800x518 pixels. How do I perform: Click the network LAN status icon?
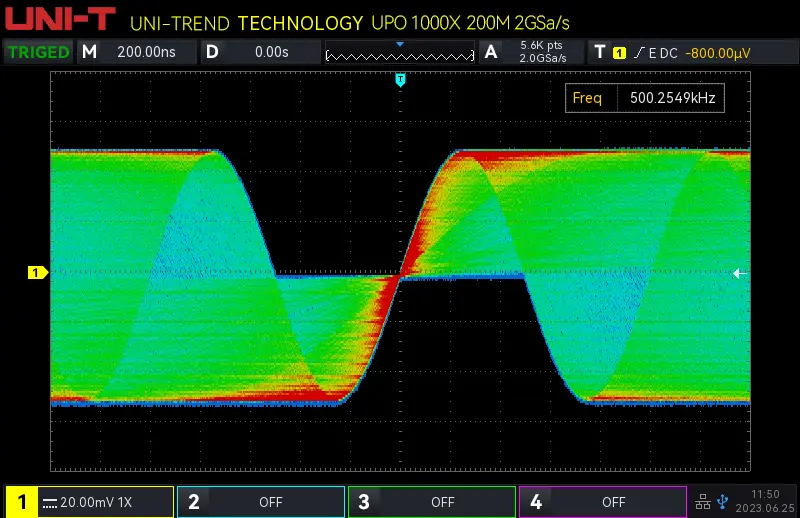tap(703, 501)
